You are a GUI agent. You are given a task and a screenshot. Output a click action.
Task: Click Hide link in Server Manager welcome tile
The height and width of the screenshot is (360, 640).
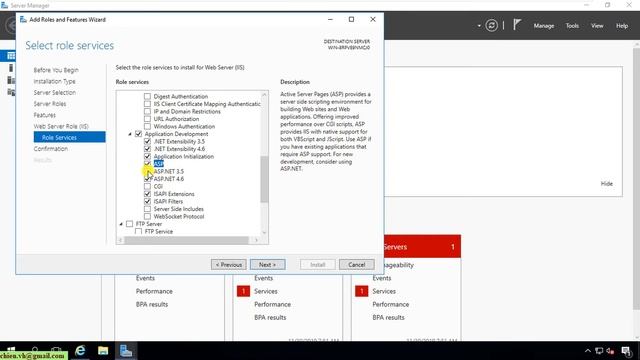click(607, 184)
